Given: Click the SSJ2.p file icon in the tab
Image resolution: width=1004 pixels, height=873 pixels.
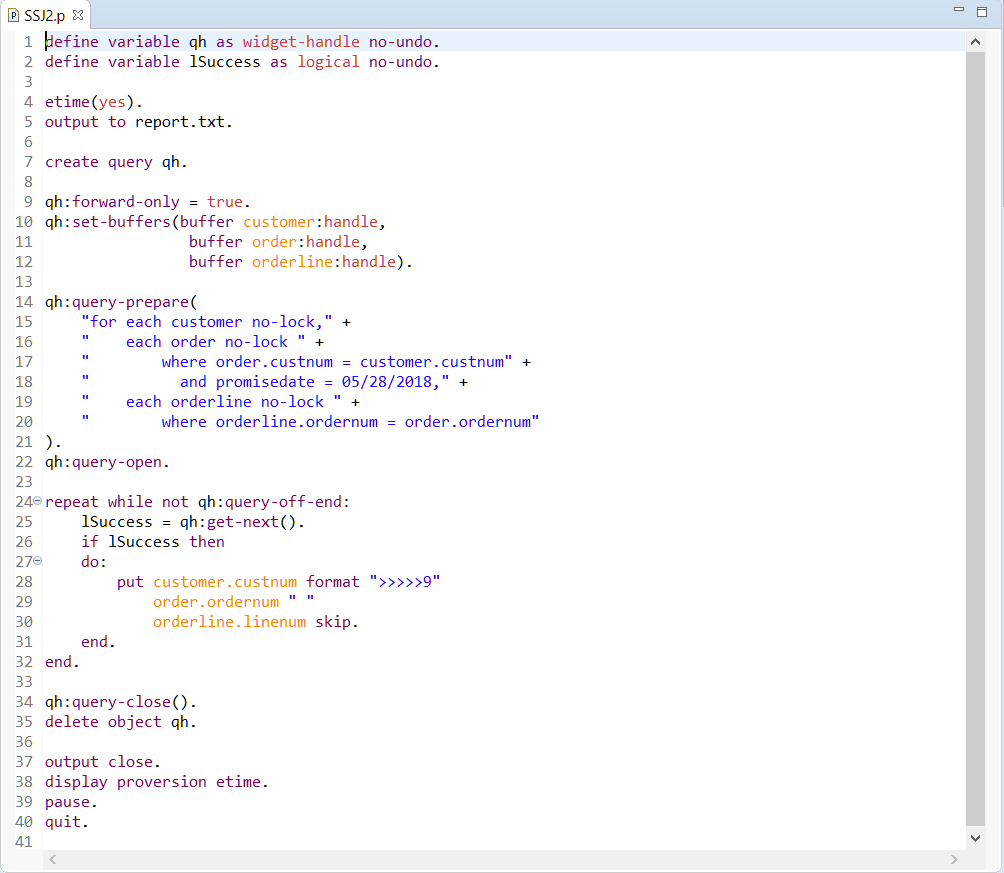Looking at the screenshot, I should (x=13, y=16).
